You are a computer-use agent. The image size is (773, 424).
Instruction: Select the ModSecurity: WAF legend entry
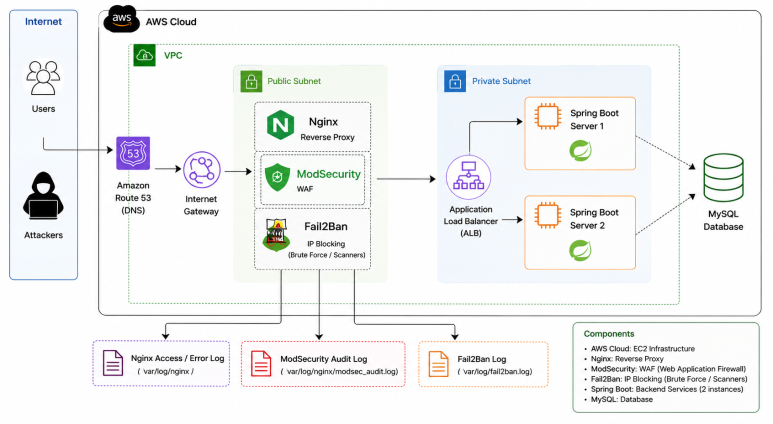[668, 369]
